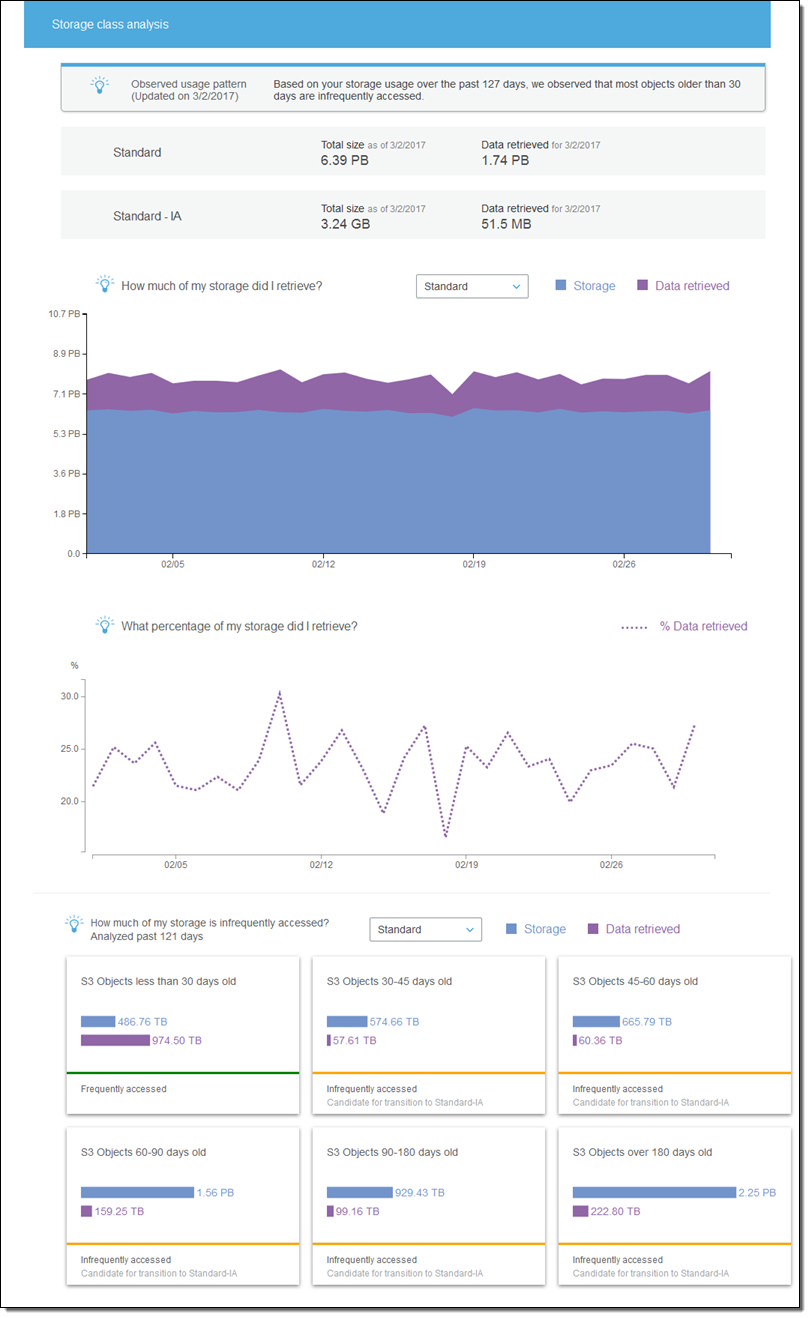
Task: Click lightbulb beside 'What percentage of my storage'
Action: [104, 626]
